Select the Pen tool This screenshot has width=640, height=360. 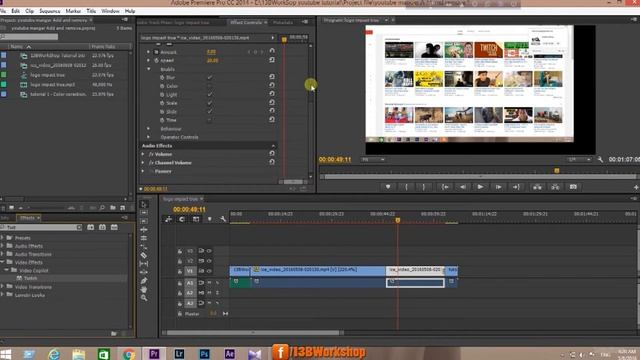pyautogui.click(x=144, y=281)
